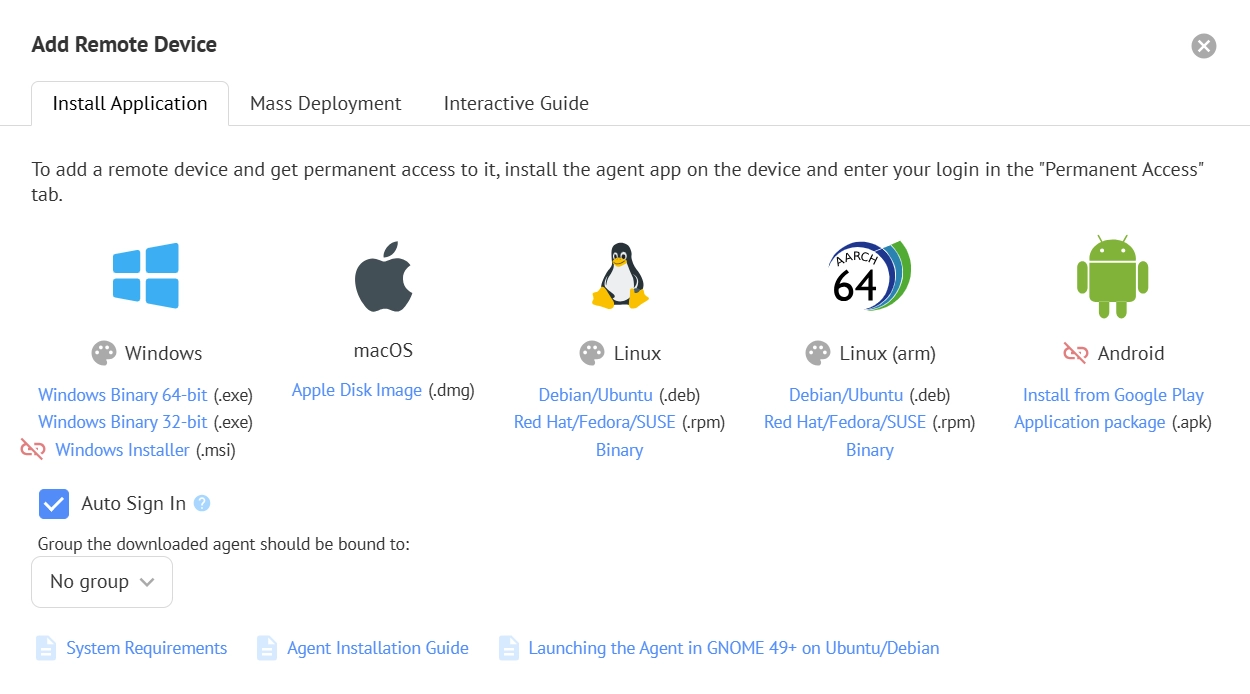Close the Add Remote Device dialog
This screenshot has height=694, width=1250.
1204,46
